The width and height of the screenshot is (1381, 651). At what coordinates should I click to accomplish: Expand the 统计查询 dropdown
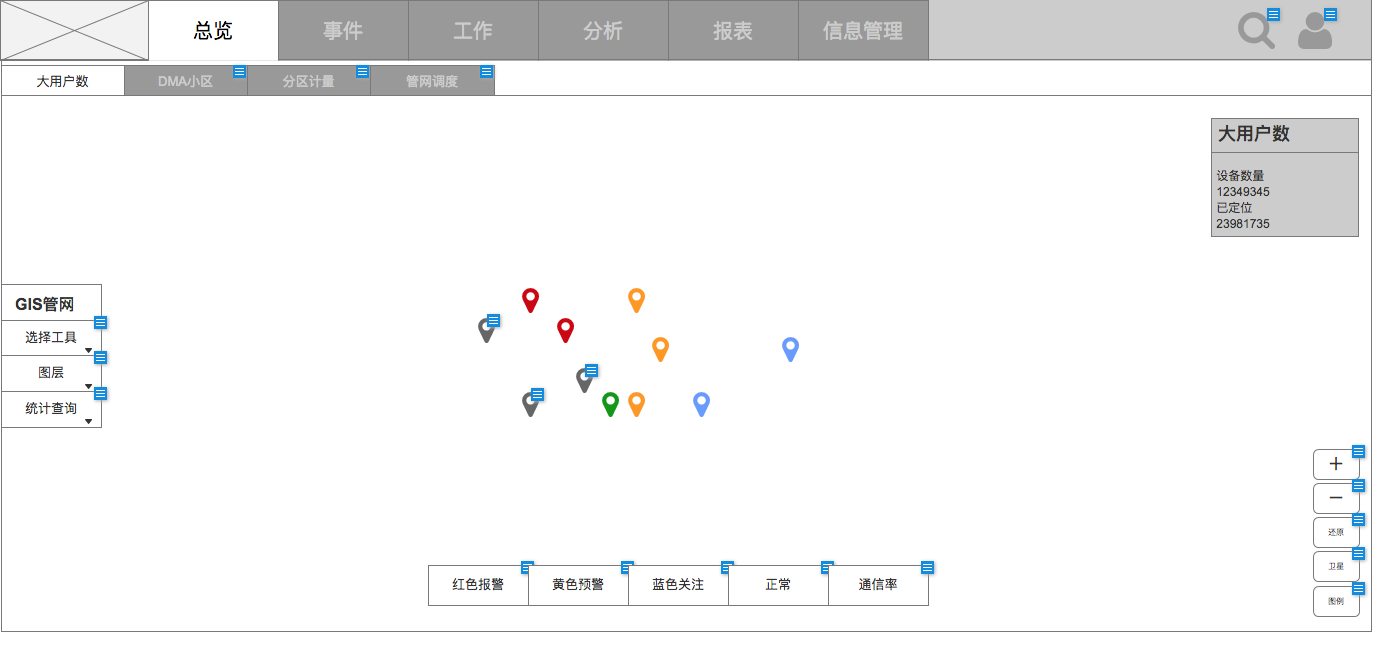(x=51, y=409)
